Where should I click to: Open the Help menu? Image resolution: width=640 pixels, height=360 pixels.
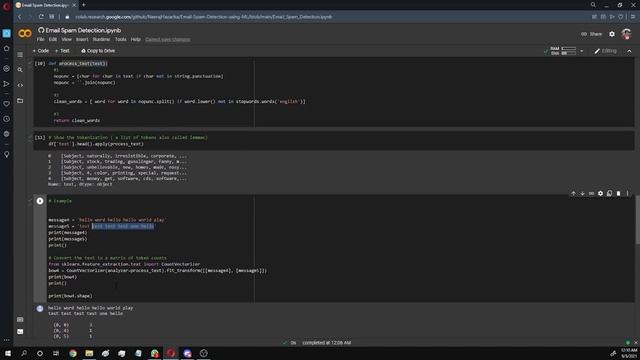tap(136, 40)
